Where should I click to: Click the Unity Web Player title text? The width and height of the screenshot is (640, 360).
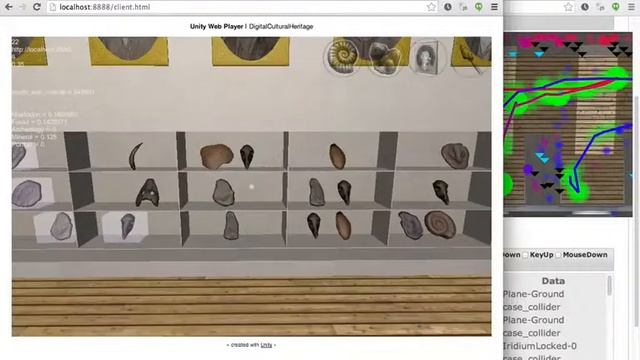point(216,26)
